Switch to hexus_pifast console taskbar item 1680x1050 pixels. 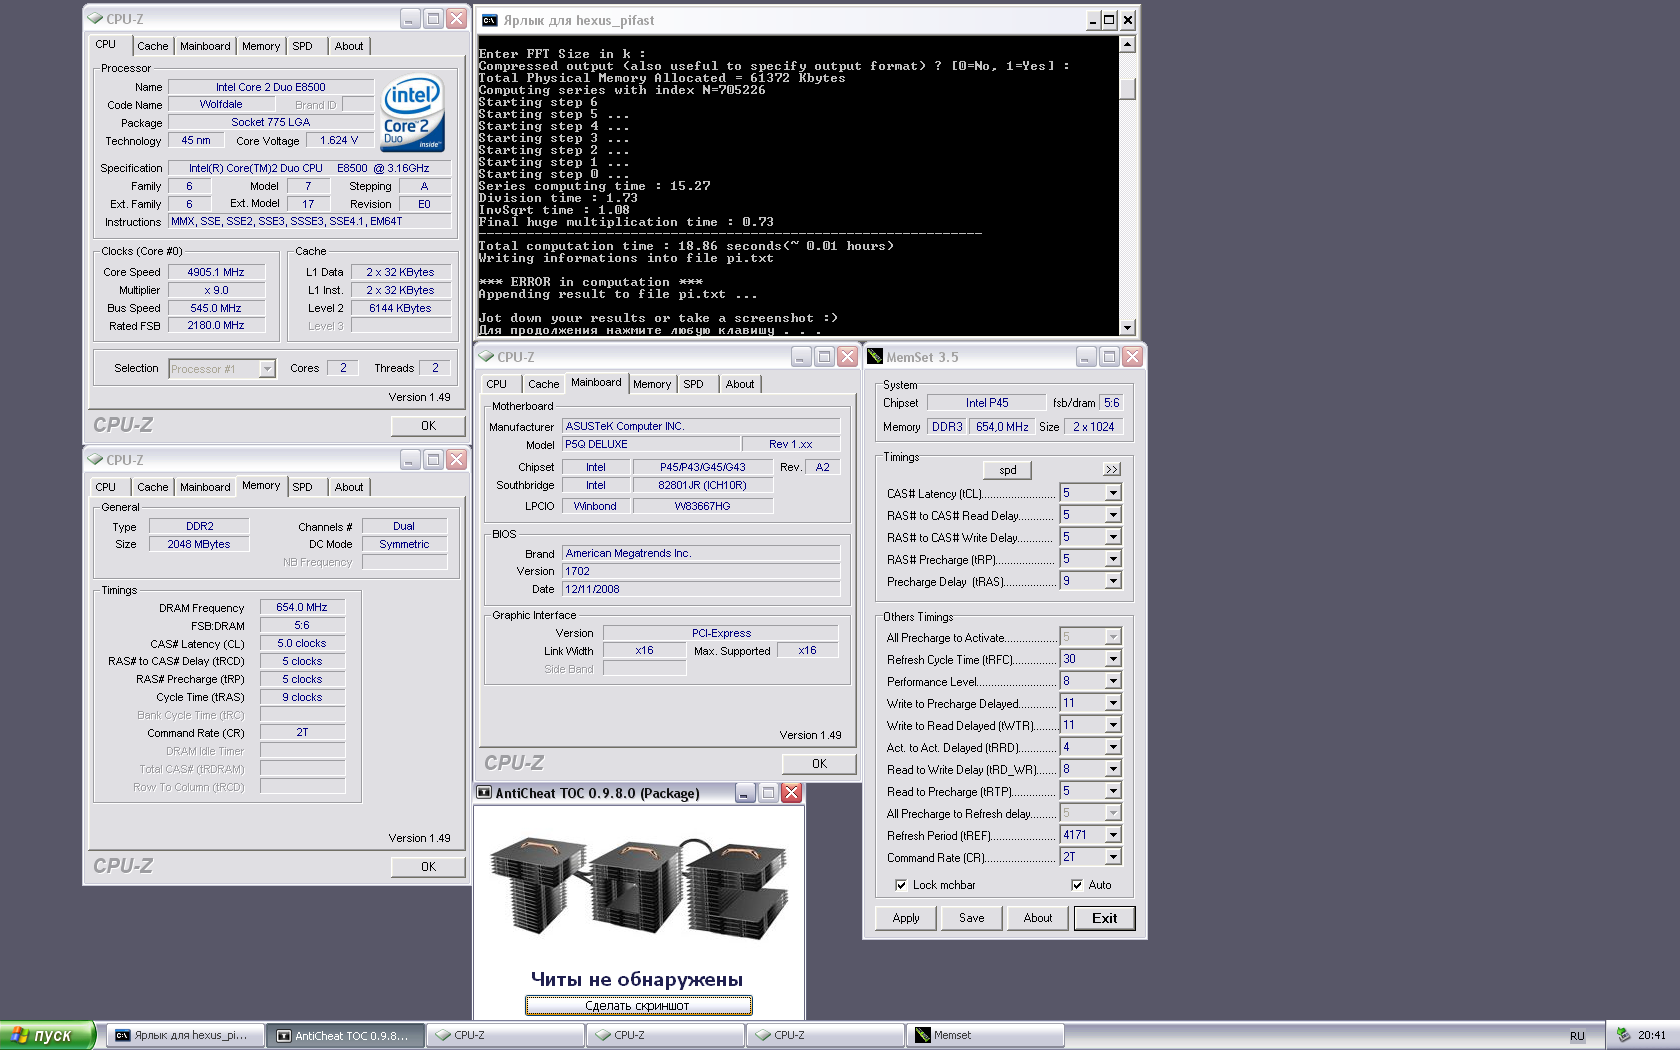click(185, 1035)
